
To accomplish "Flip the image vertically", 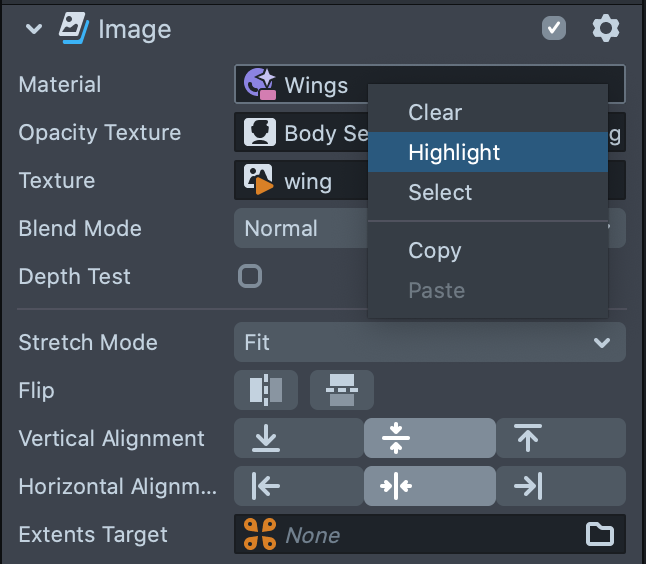I will (x=342, y=390).
